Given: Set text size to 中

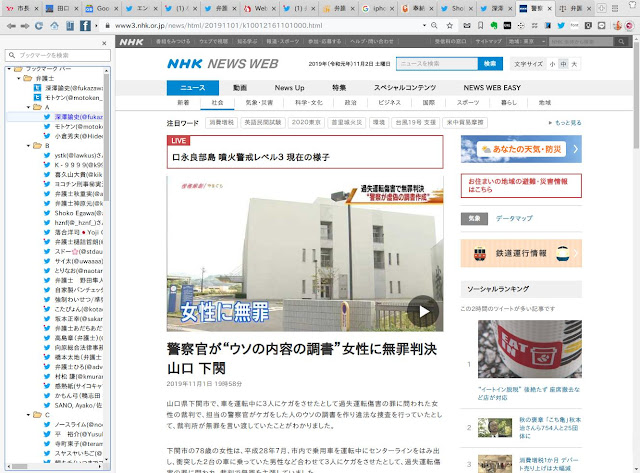Looking at the screenshot, I should click(563, 64).
